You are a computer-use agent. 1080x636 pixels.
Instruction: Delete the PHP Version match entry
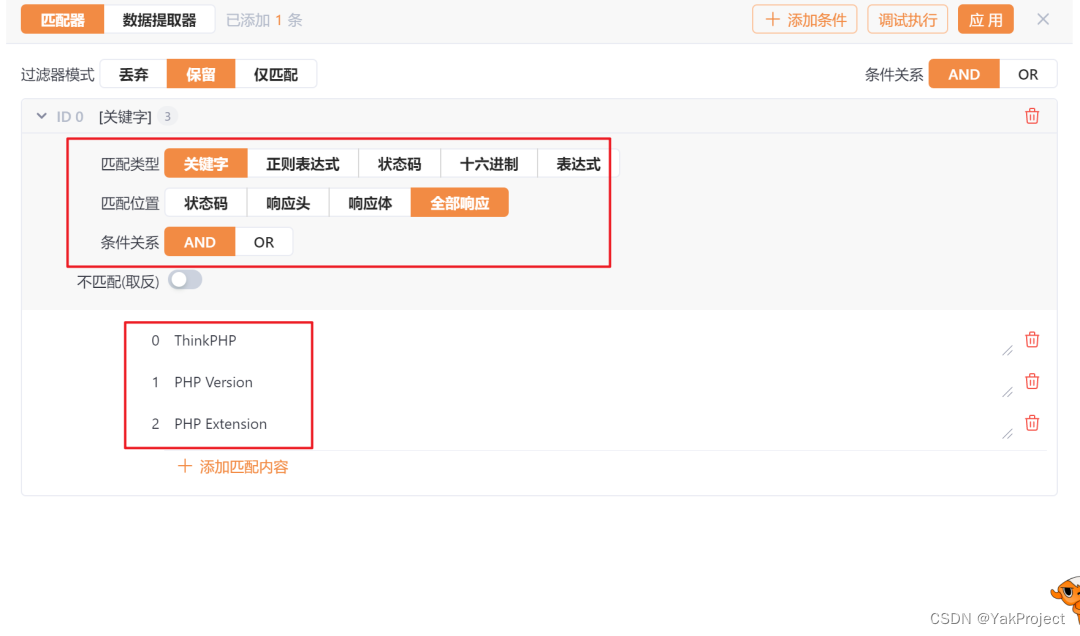pyautogui.click(x=1032, y=381)
